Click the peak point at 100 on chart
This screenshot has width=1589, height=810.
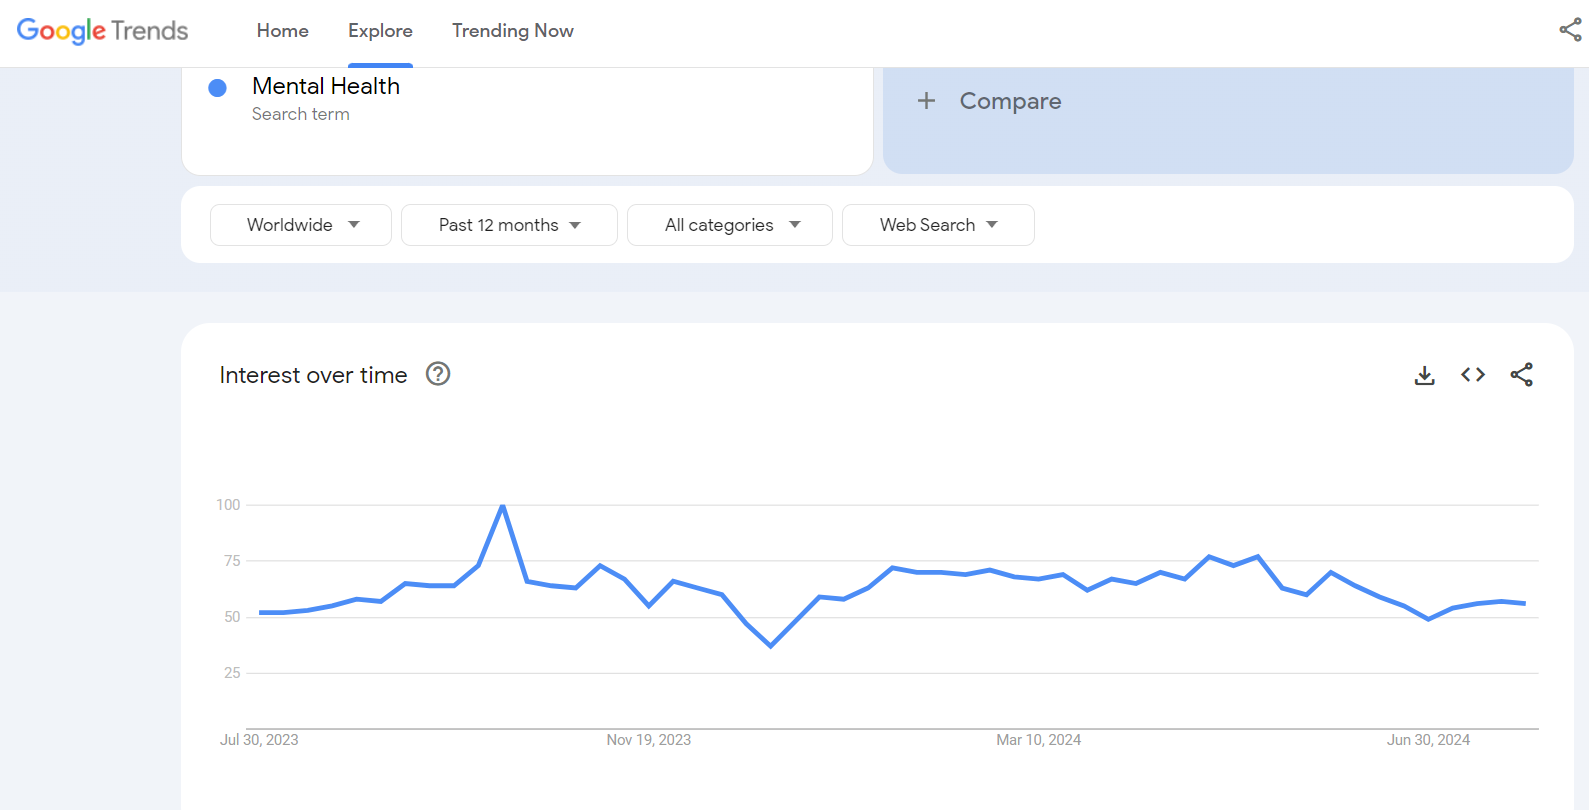click(502, 506)
